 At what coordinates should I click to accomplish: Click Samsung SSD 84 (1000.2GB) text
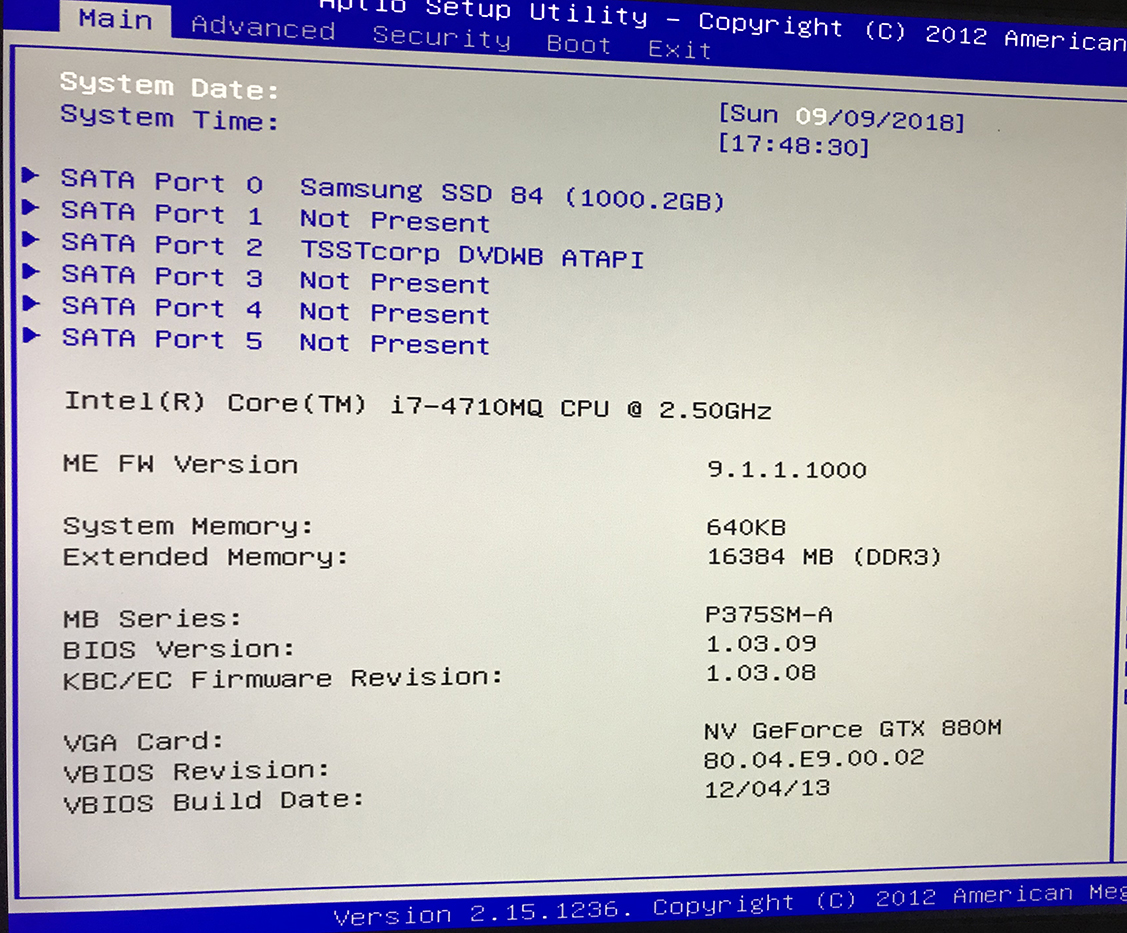pyautogui.click(x=512, y=194)
